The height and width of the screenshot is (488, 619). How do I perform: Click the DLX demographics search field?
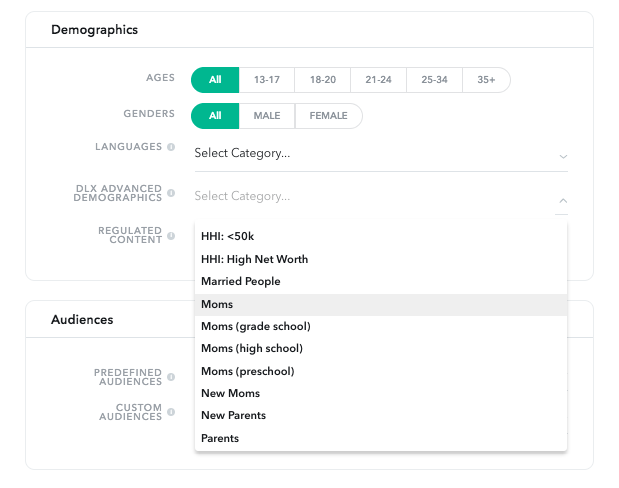(x=373, y=196)
